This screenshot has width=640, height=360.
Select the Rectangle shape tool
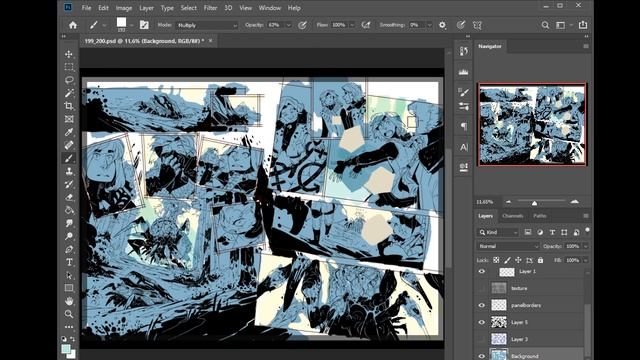69,288
